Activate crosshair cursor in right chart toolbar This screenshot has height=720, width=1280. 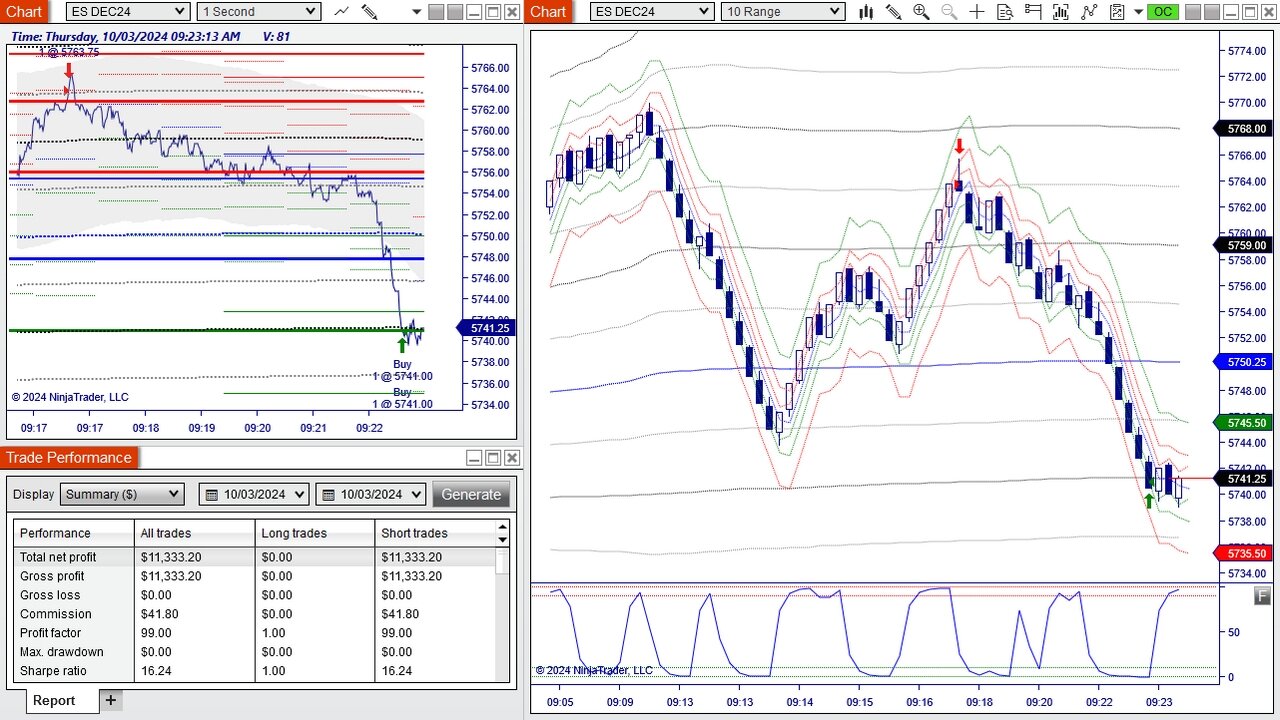pos(977,12)
